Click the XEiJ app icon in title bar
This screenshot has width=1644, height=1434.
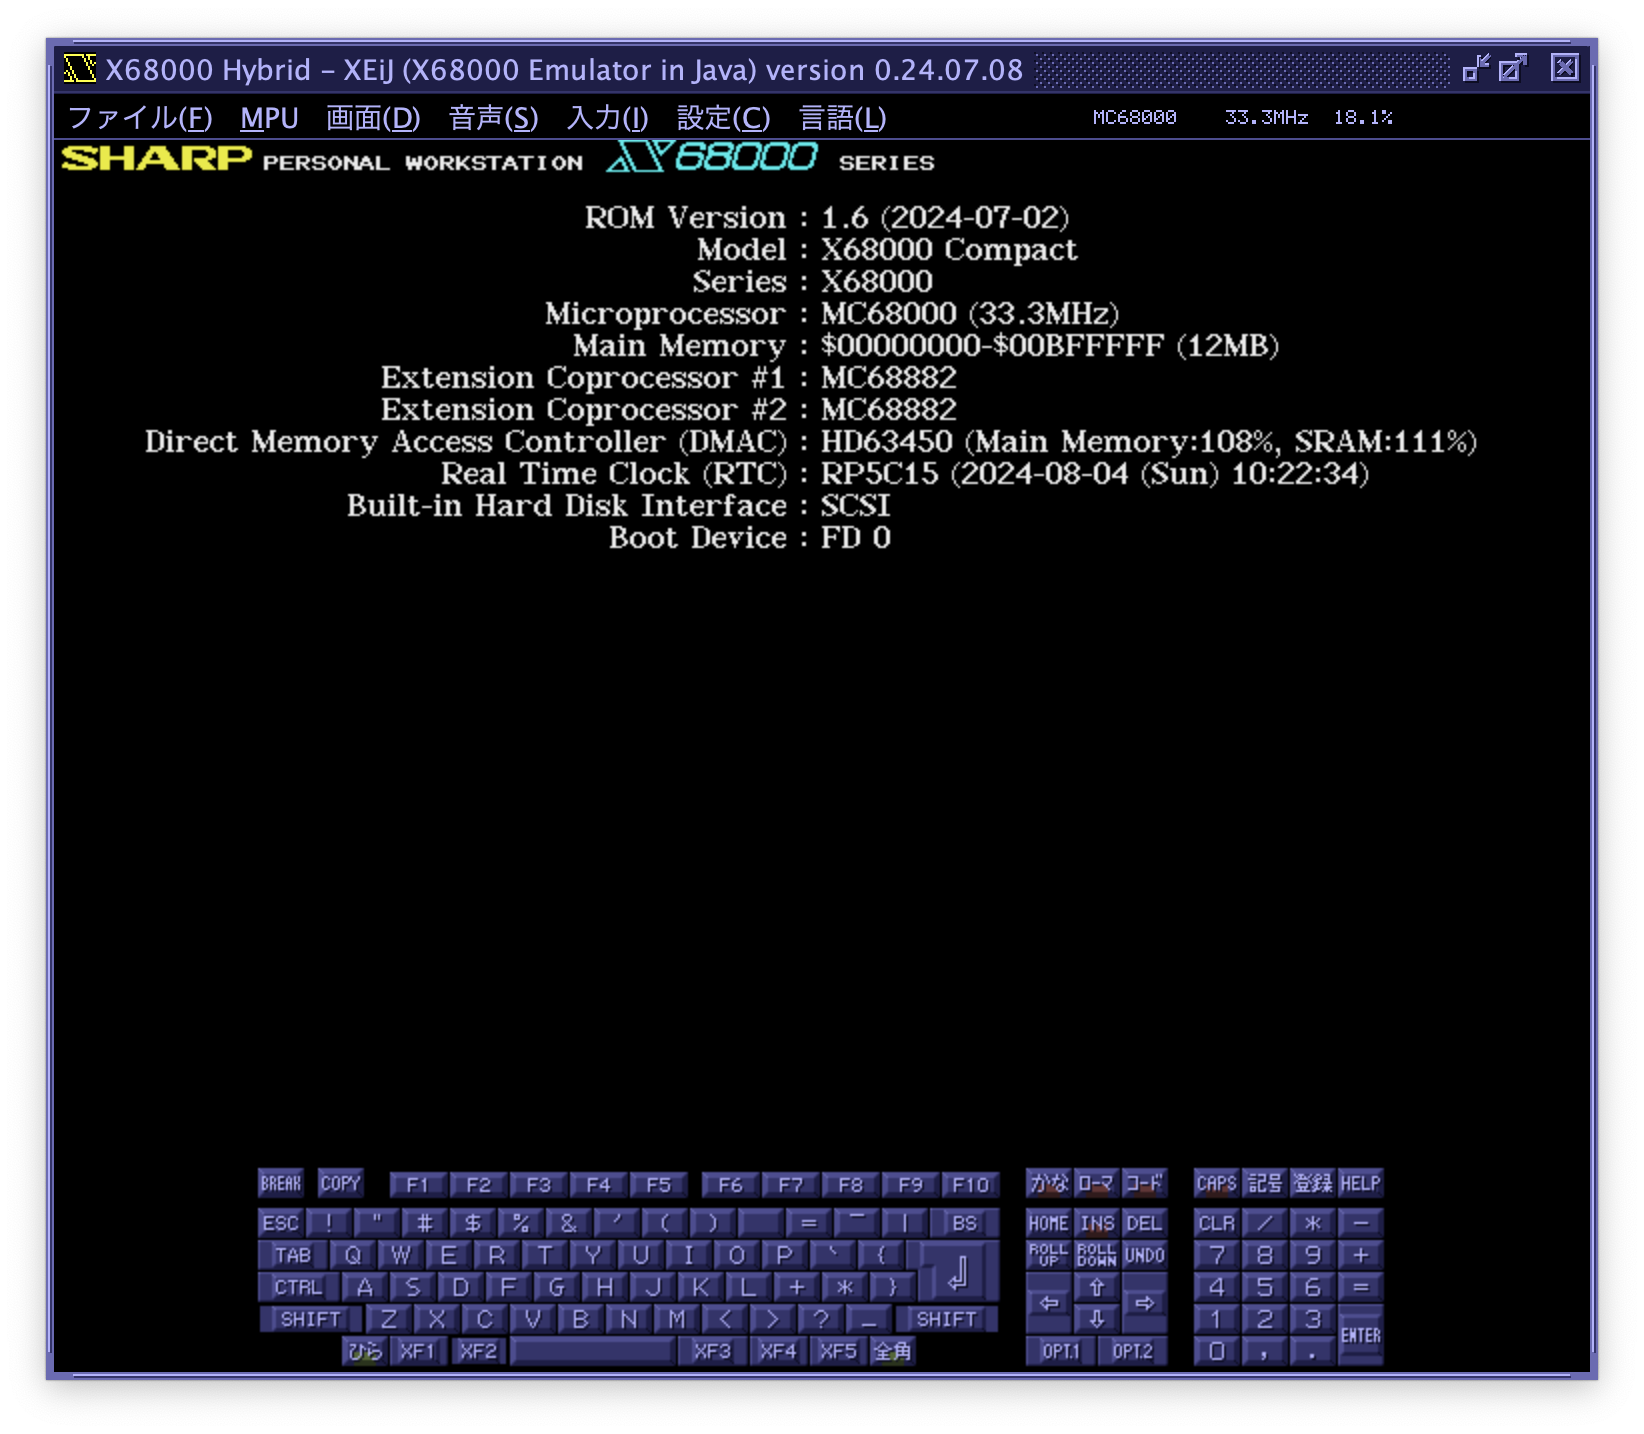pos(79,69)
